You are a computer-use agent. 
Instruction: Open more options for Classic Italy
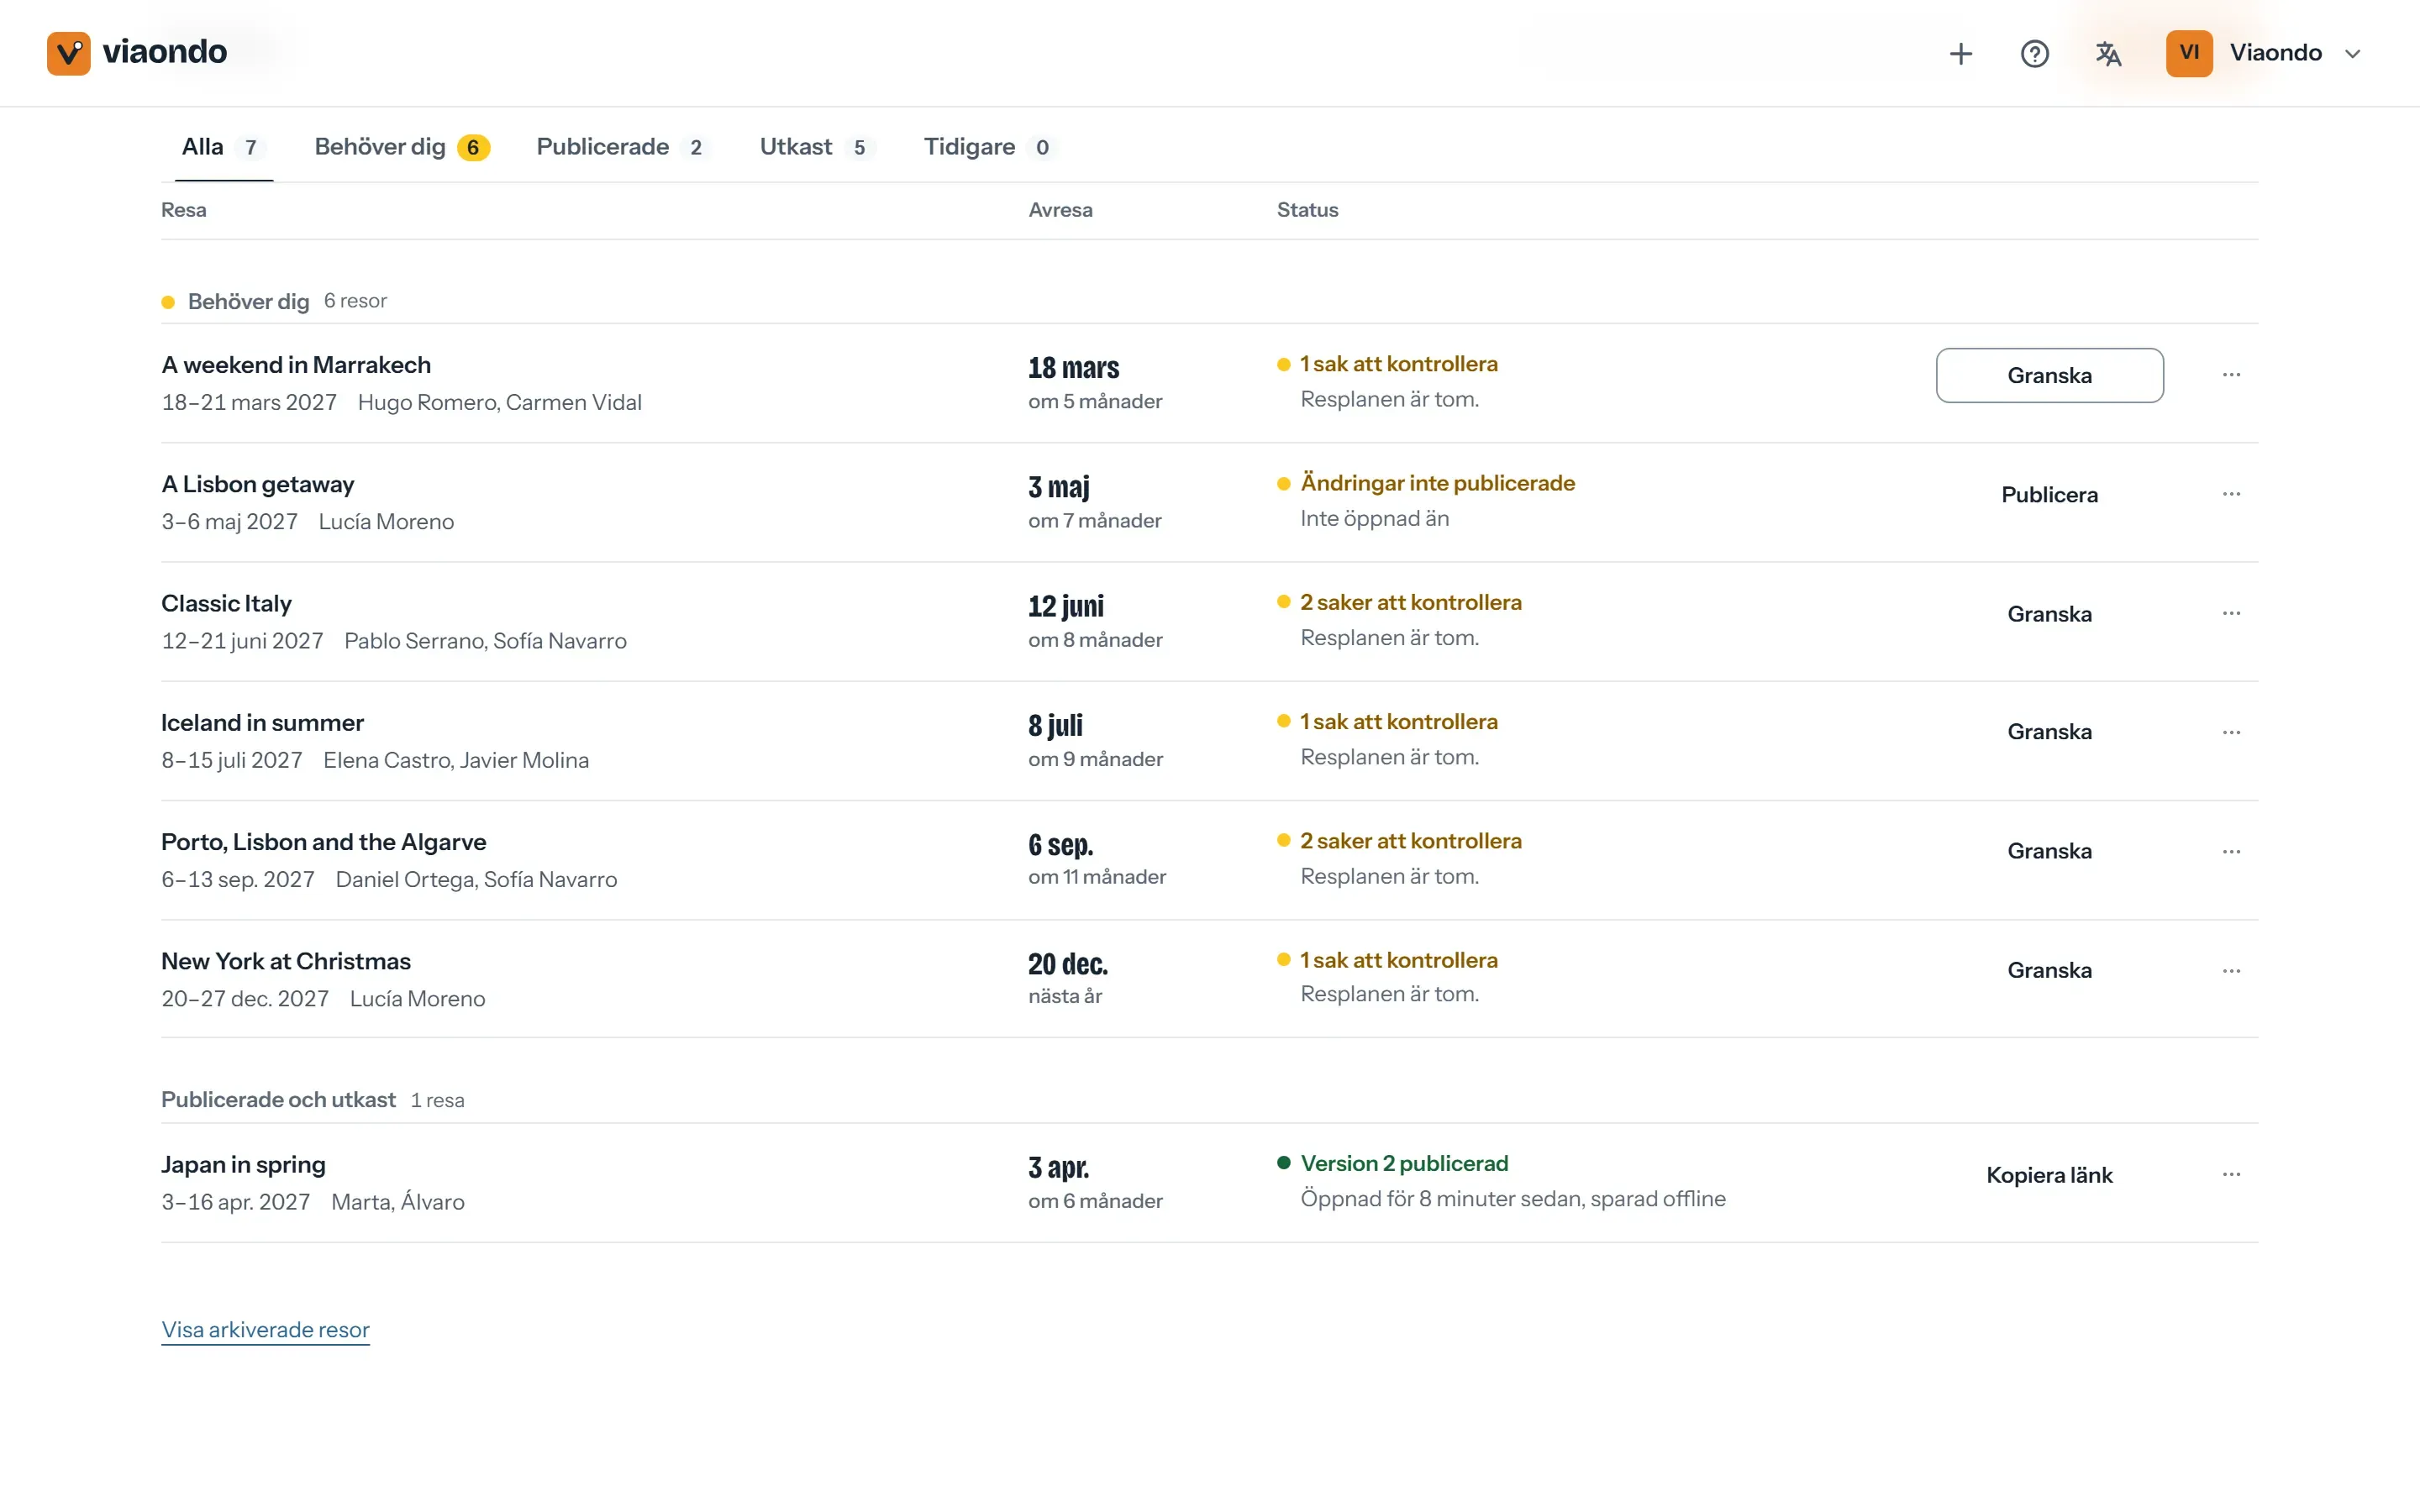point(2231,613)
